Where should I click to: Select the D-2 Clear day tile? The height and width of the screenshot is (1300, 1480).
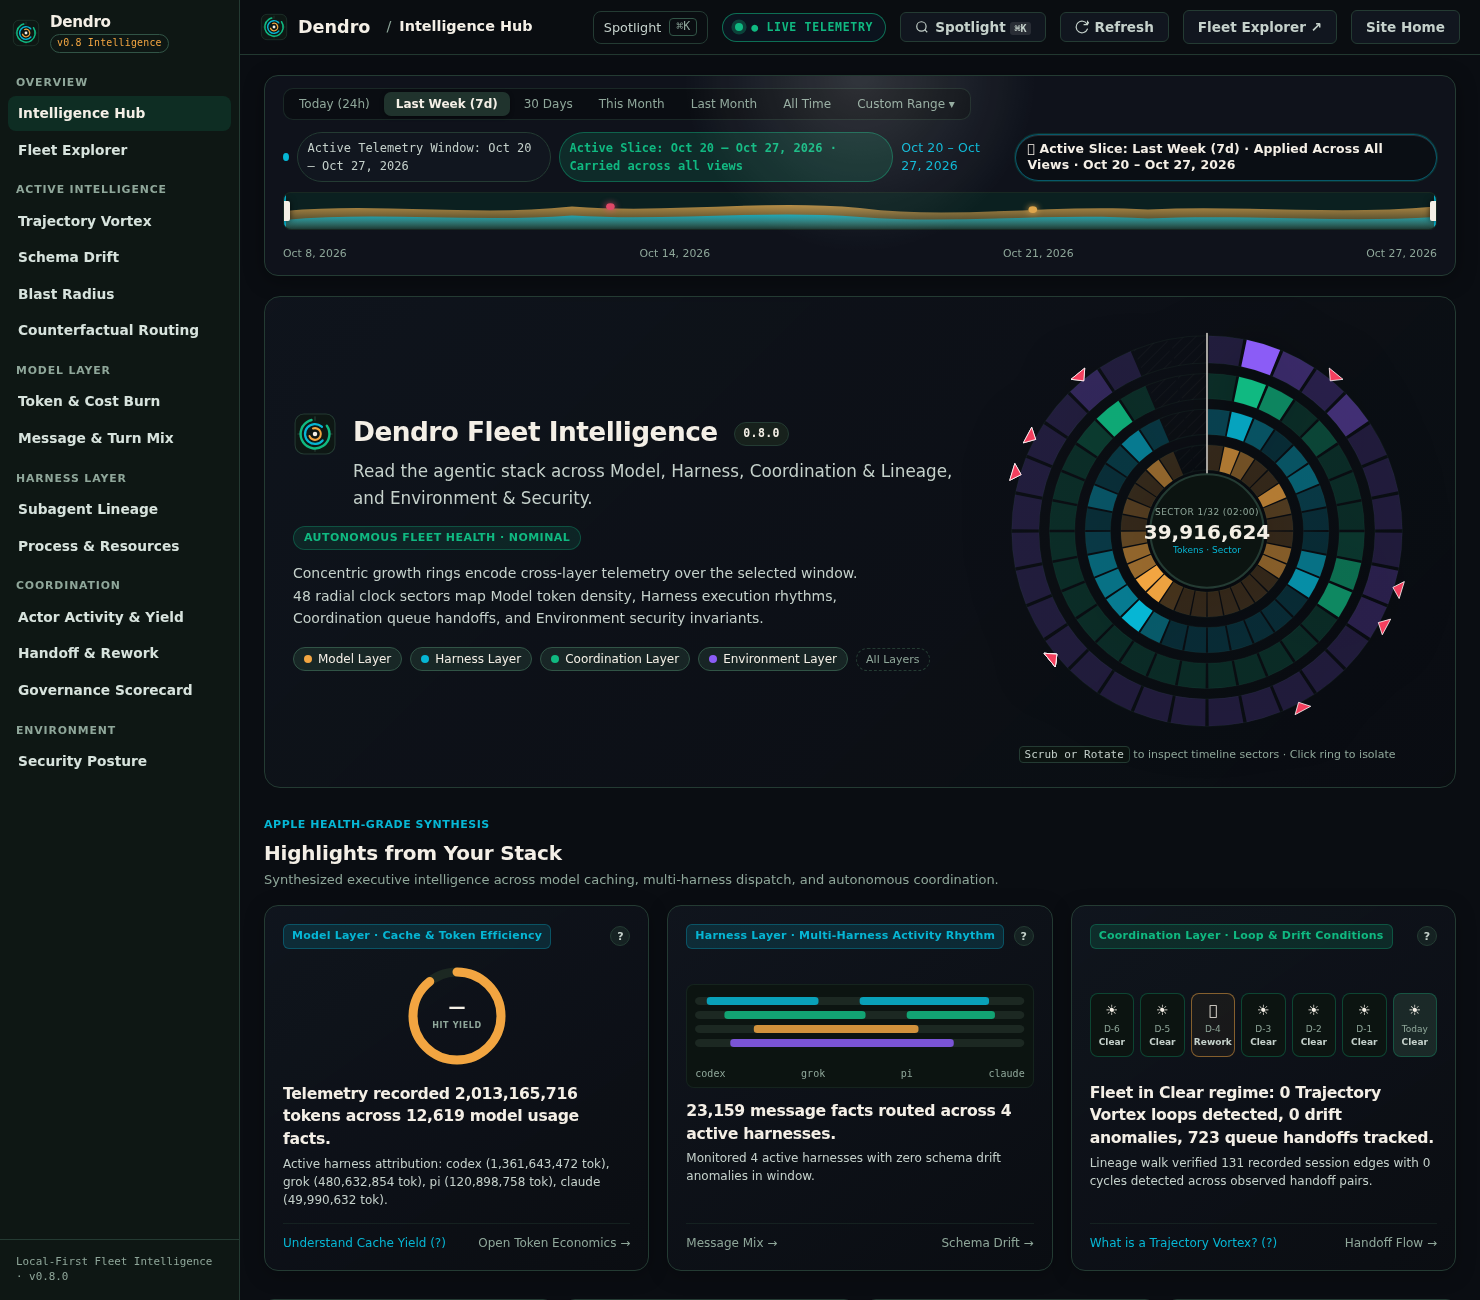[x=1314, y=1025]
